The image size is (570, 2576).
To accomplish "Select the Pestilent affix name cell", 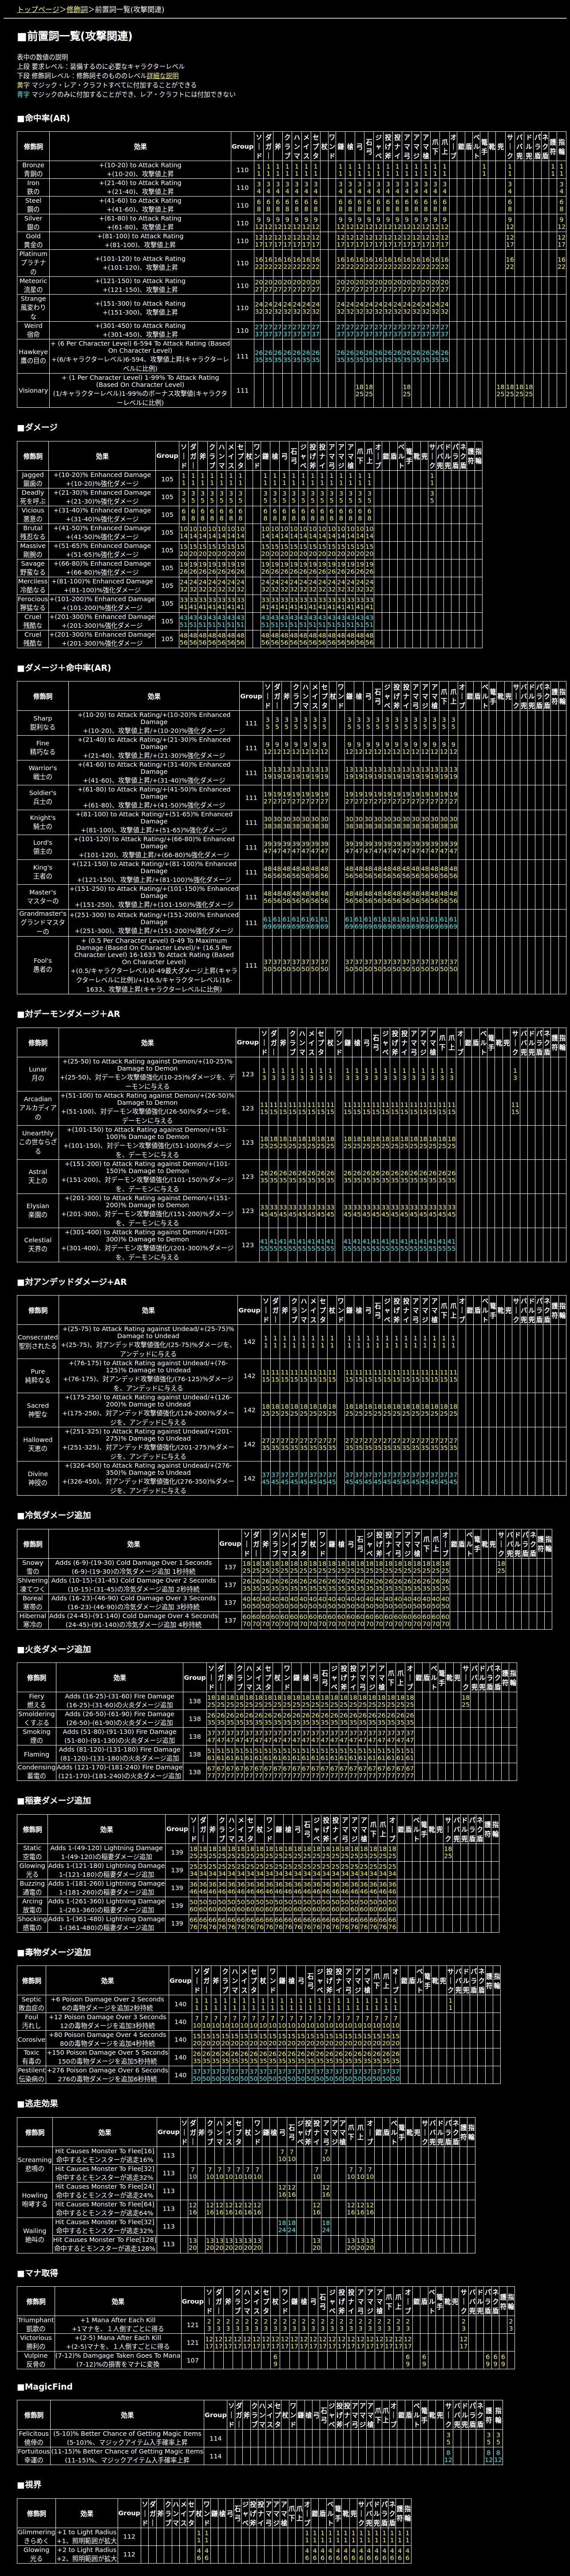I will coord(32,2075).
